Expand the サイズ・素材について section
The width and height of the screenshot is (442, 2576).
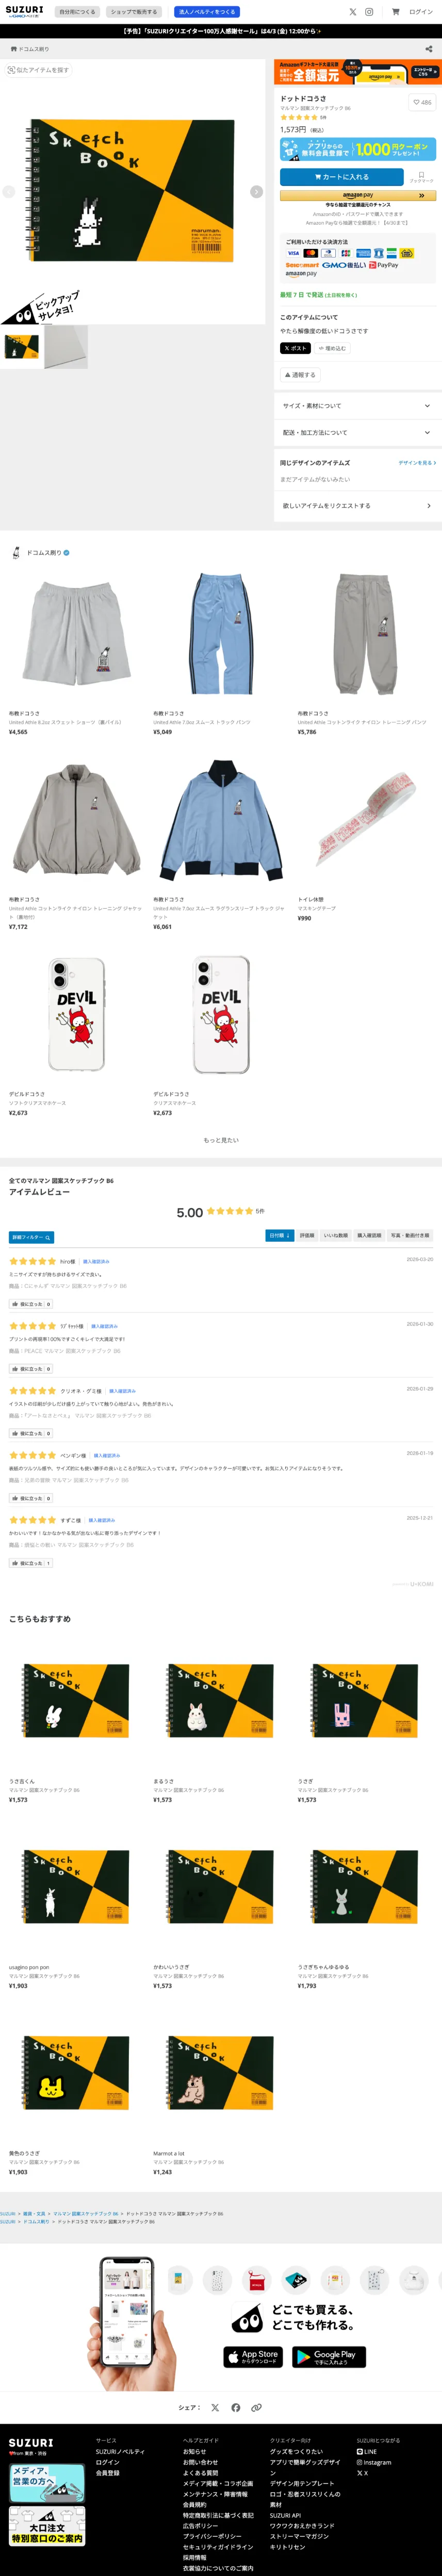[x=357, y=406]
